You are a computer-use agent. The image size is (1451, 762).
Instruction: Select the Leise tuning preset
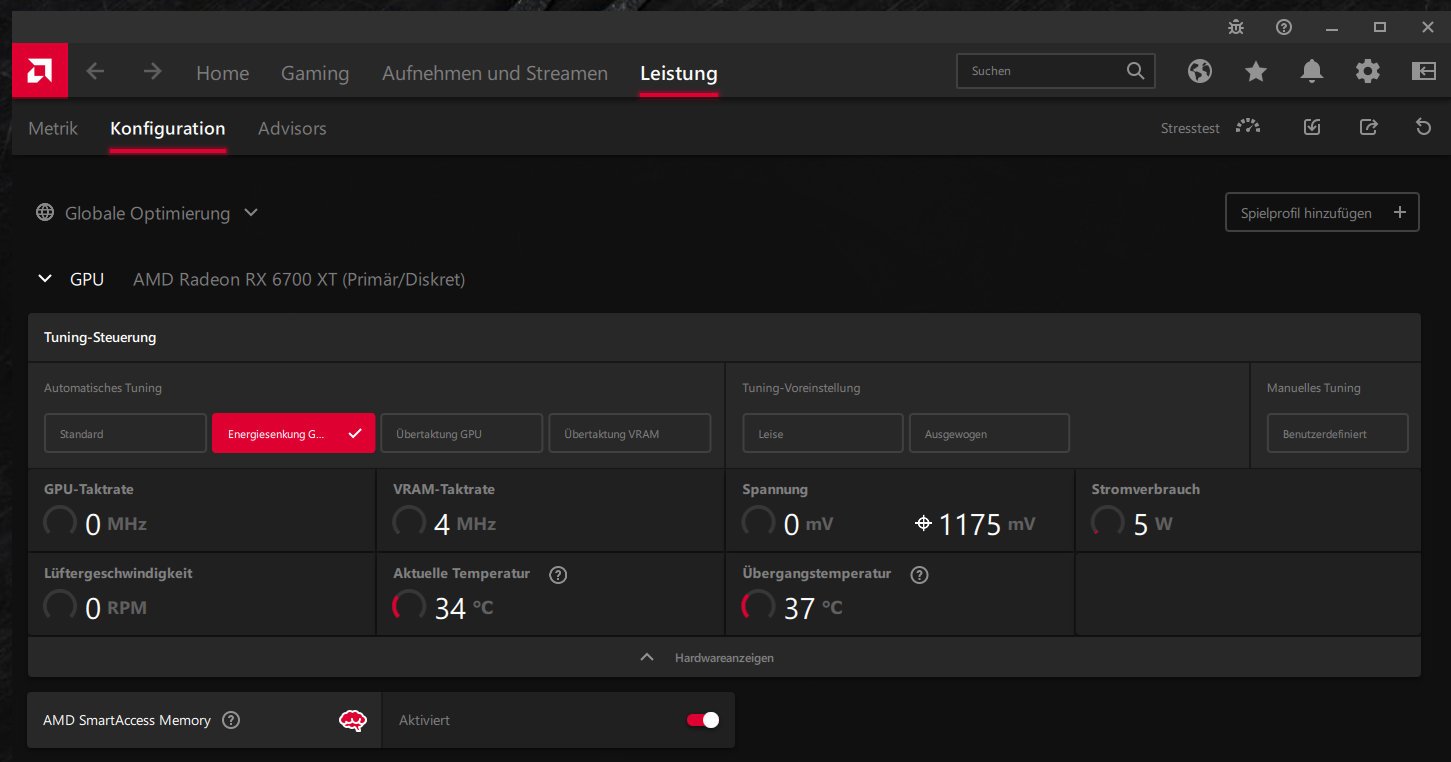click(x=823, y=433)
